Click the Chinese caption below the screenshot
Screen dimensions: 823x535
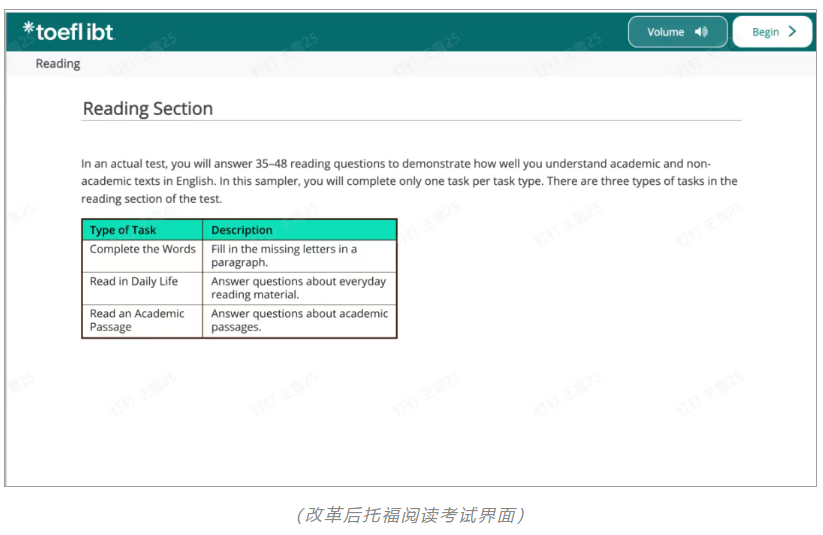tap(411, 515)
